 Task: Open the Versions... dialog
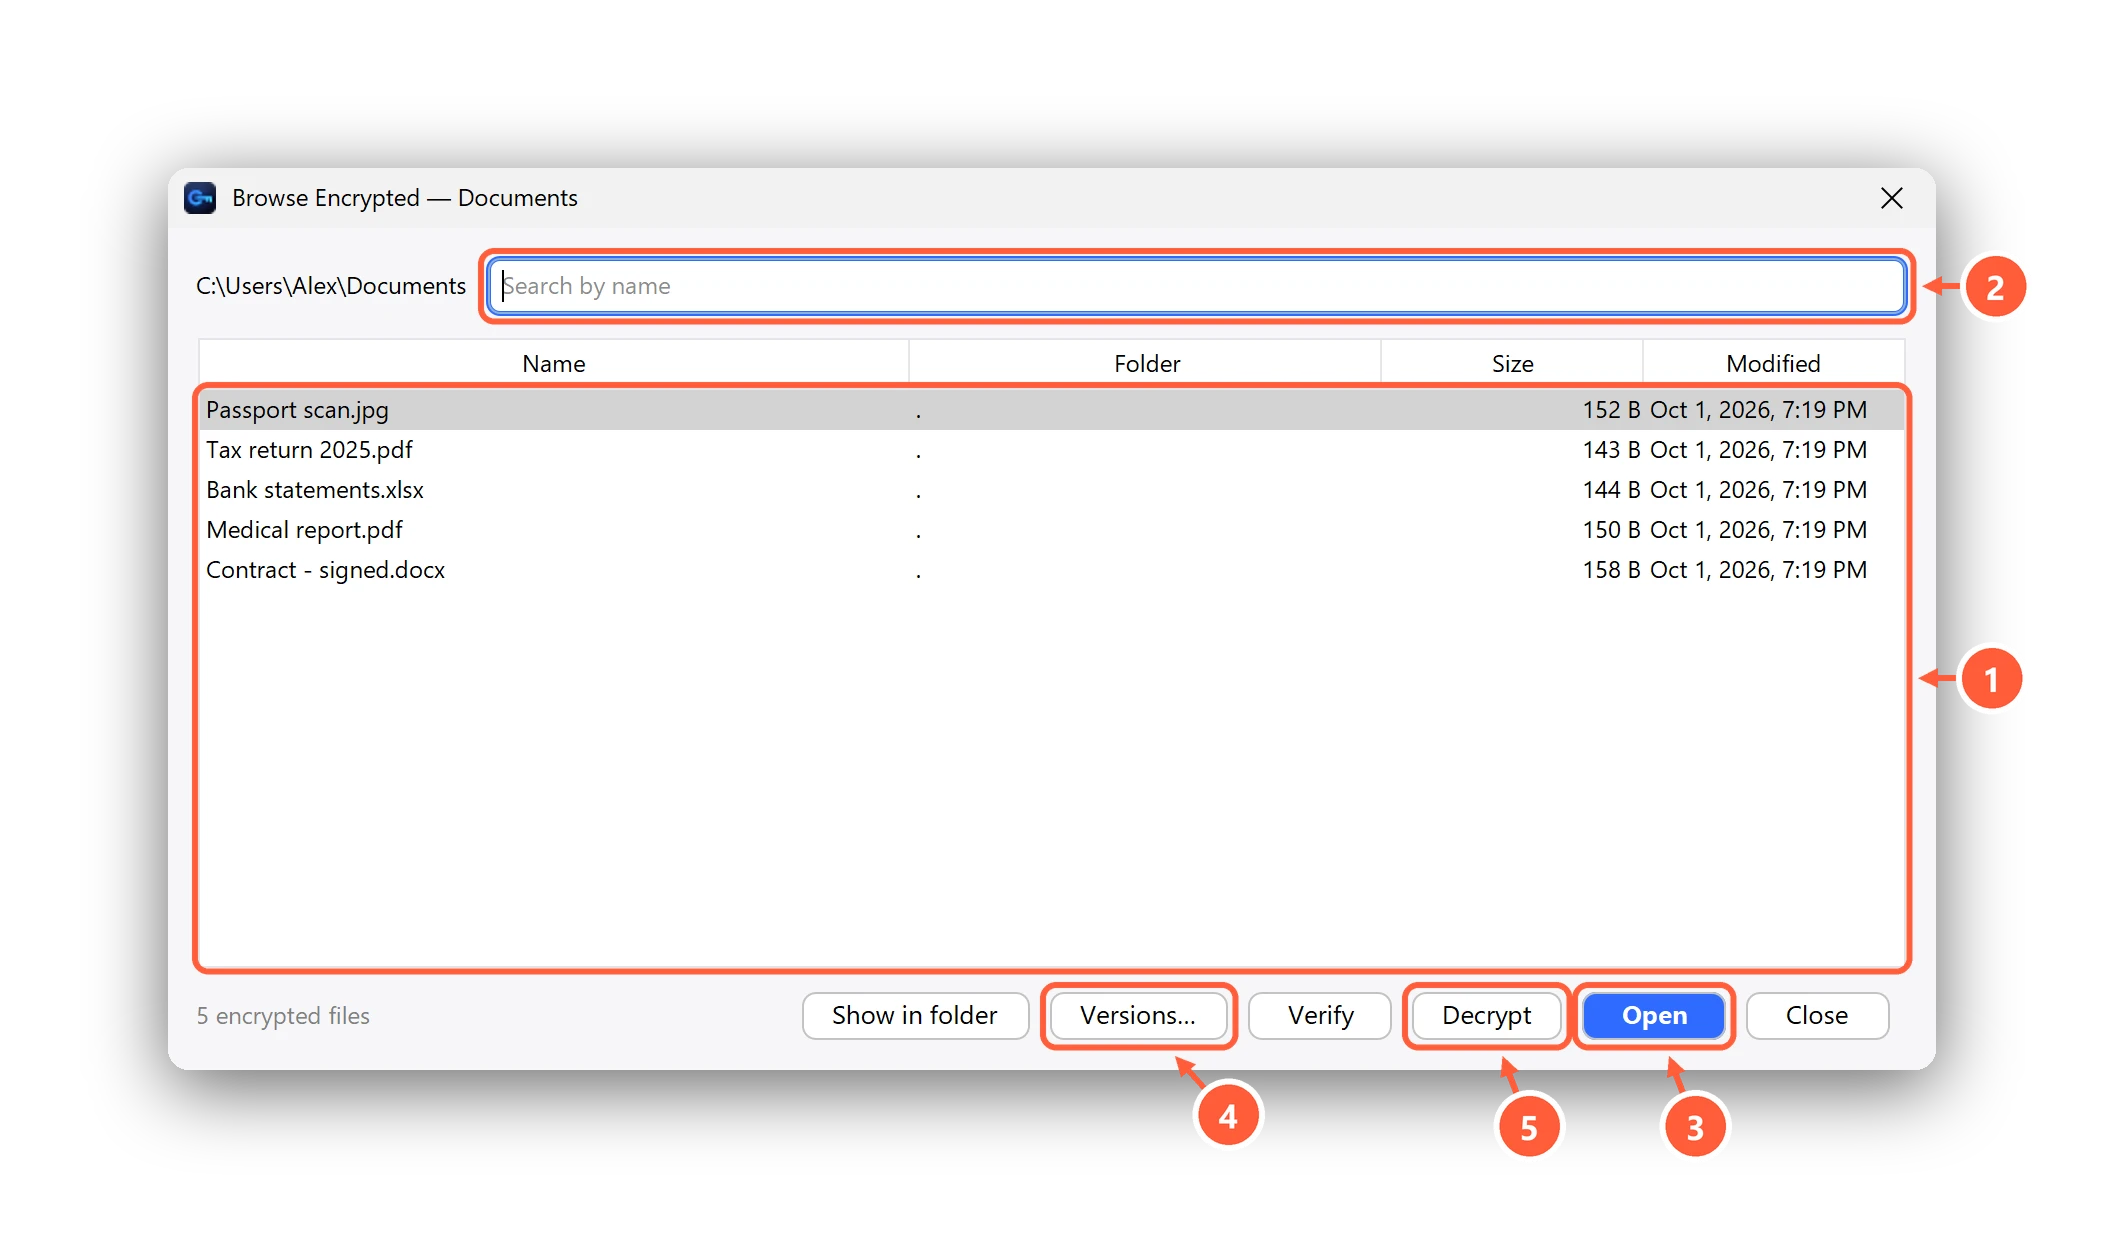point(1138,1016)
